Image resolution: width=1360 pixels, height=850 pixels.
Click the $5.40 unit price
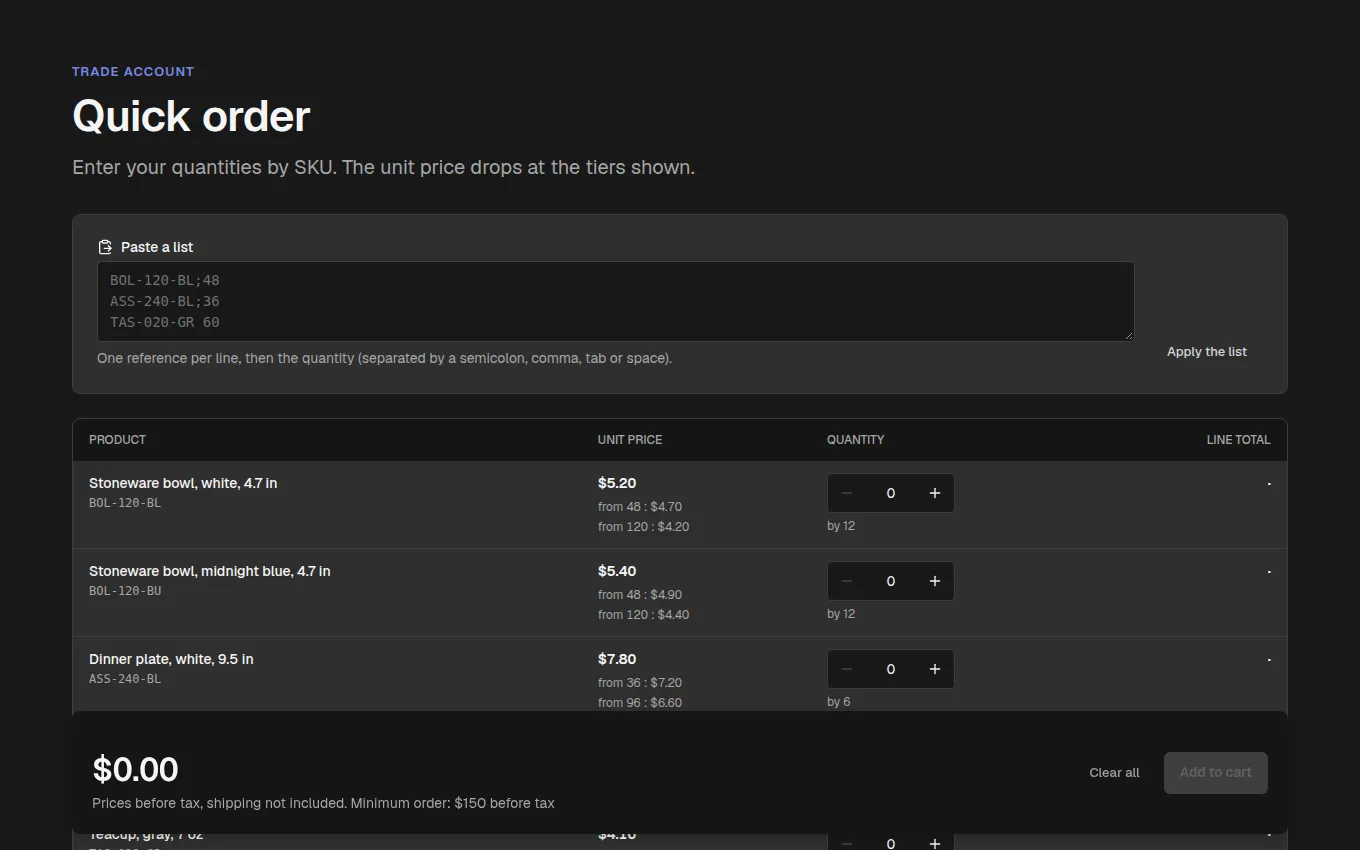(x=617, y=571)
